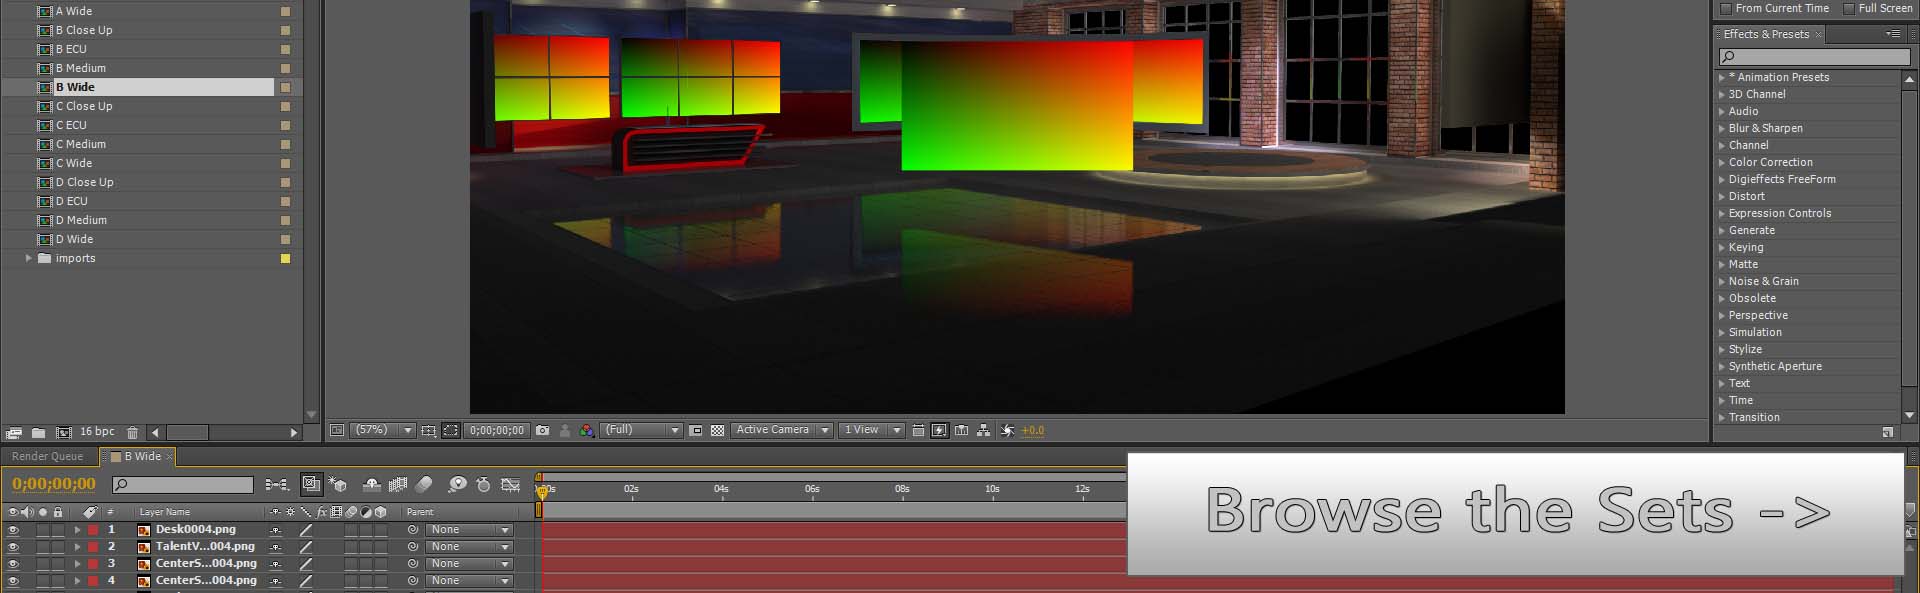The height and width of the screenshot is (593, 1920).
Task: Toggle Auto-keyframe stopwatch icon
Action: 484,485
